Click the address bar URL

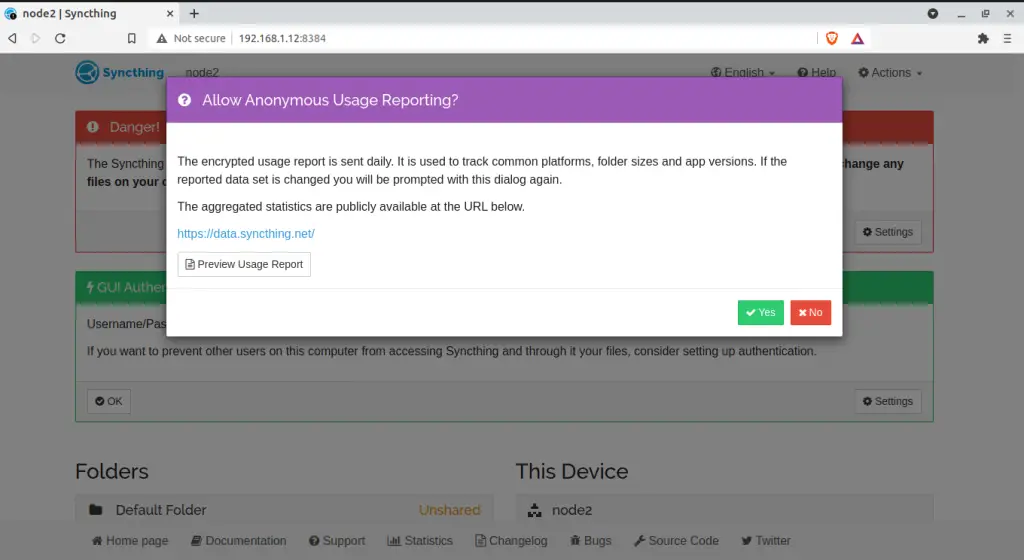282,39
